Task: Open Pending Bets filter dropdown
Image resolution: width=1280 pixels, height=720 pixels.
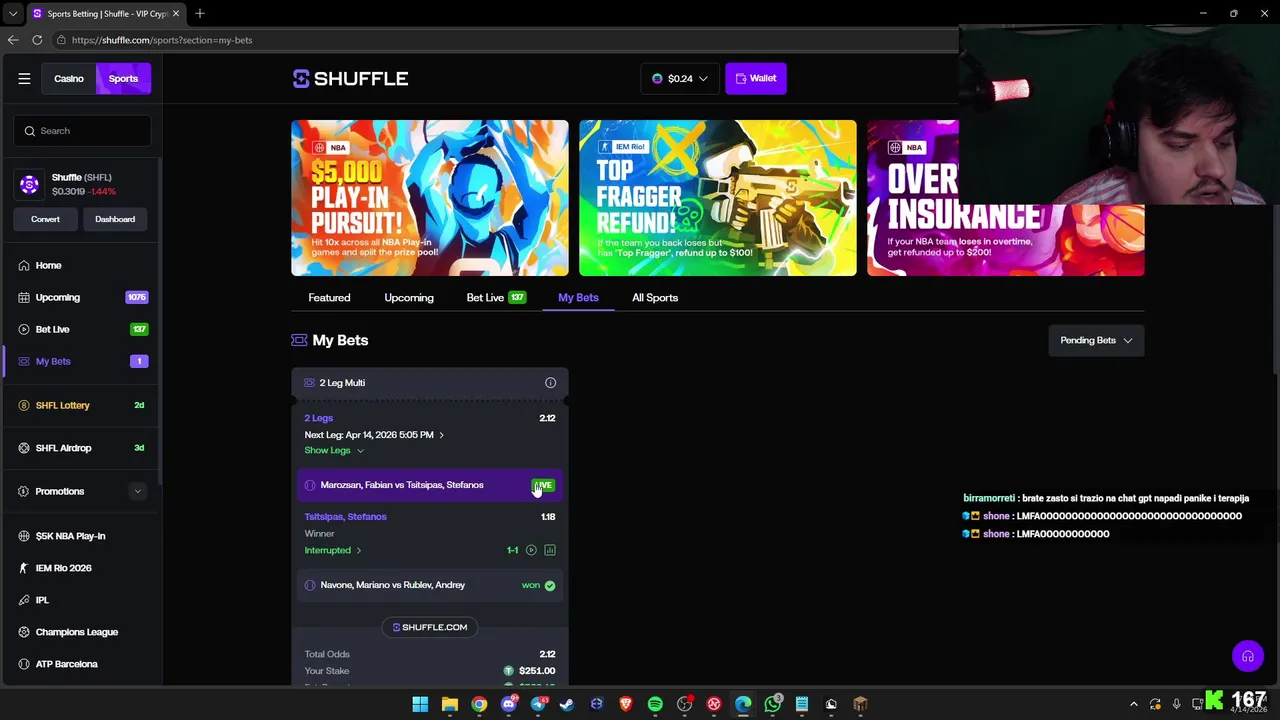Action: click(1096, 340)
